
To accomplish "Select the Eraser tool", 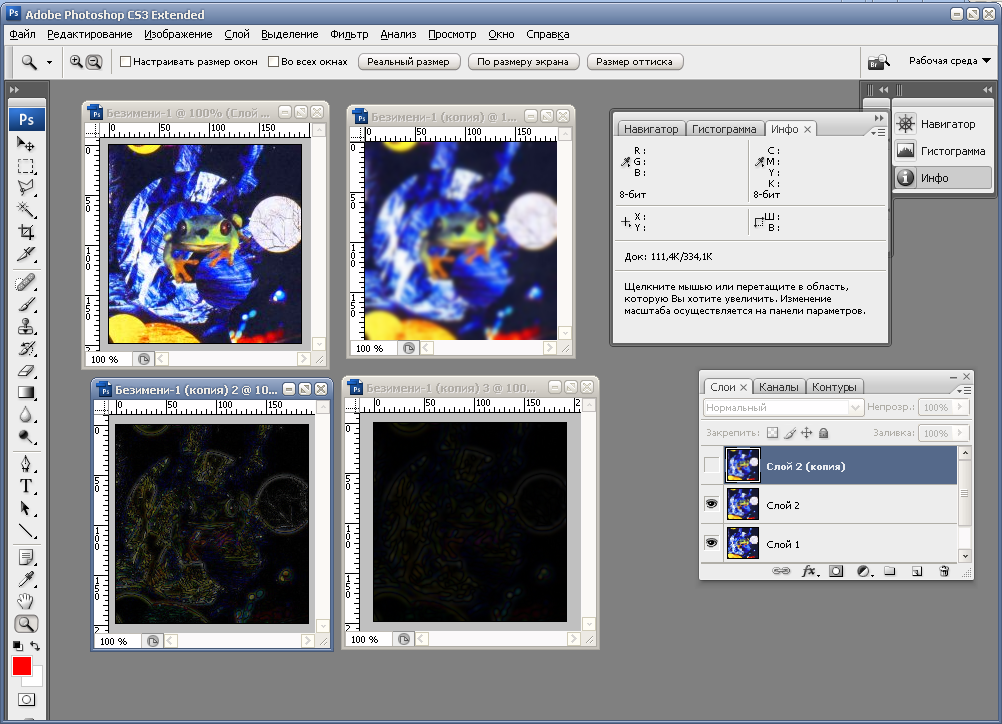I will tap(26, 371).
